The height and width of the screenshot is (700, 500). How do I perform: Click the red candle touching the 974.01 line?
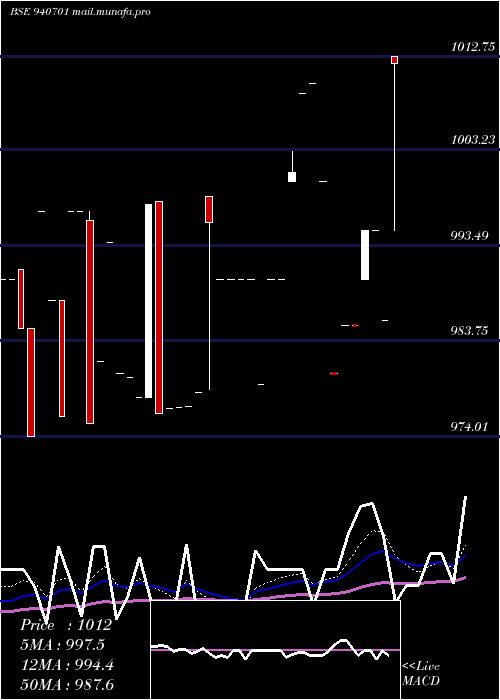[x=31, y=382]
